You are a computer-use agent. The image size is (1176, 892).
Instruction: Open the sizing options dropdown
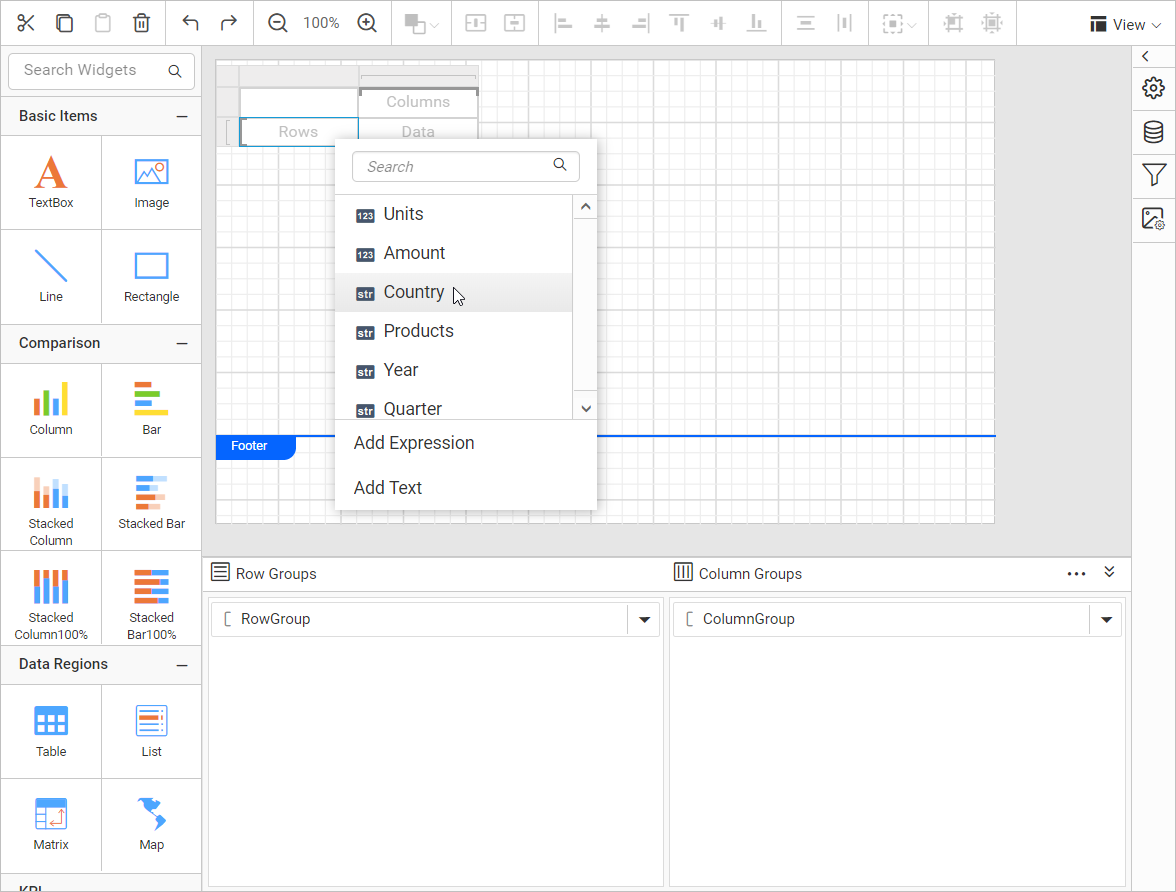898,24
